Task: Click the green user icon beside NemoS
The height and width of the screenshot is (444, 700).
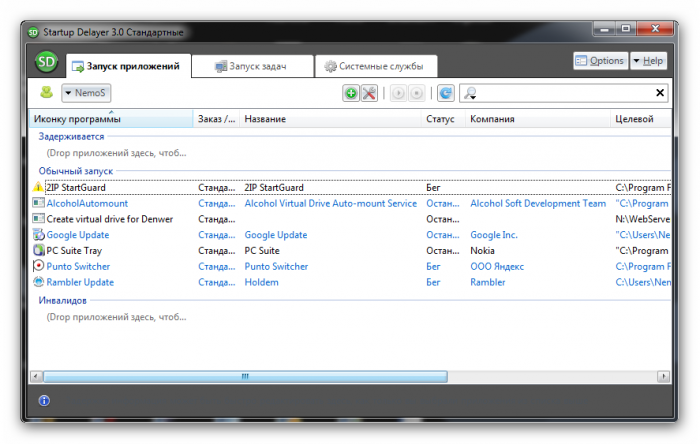Action: [x=46, y=93]
